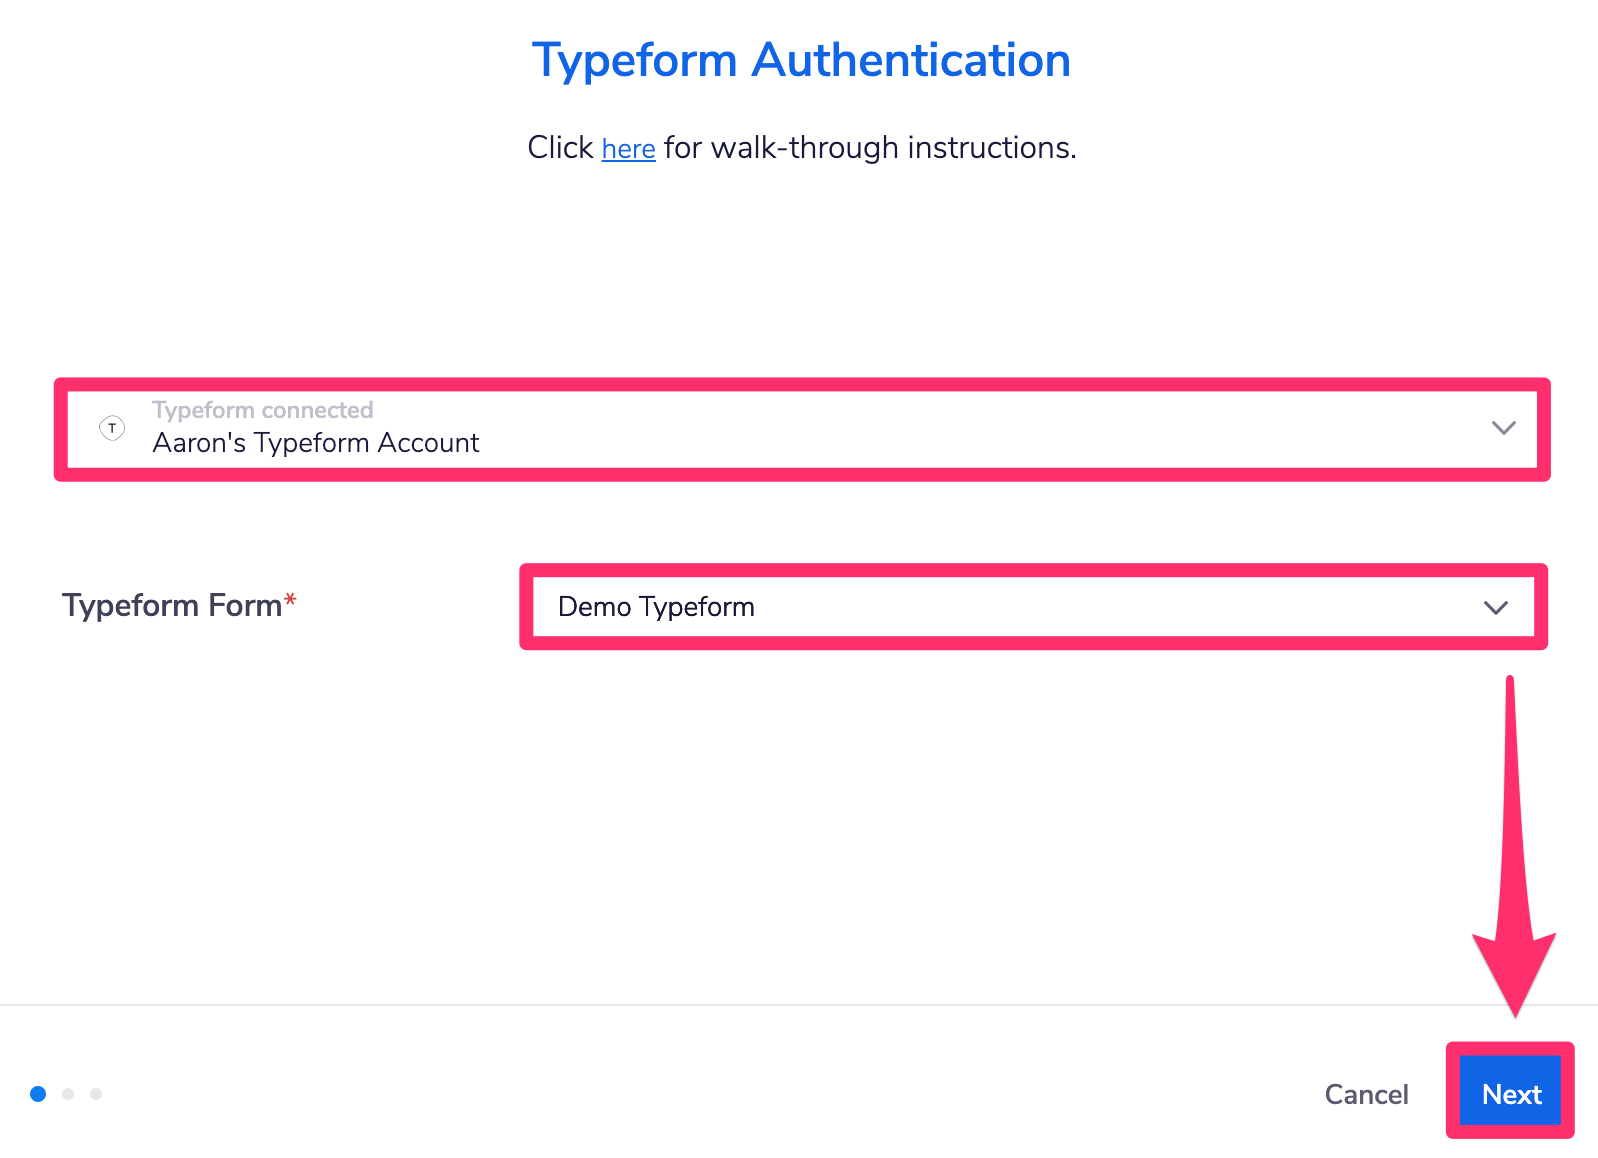Screen dimensions: 1598x1158
Task: Click the third step indicator dot
Action: 97,1094
